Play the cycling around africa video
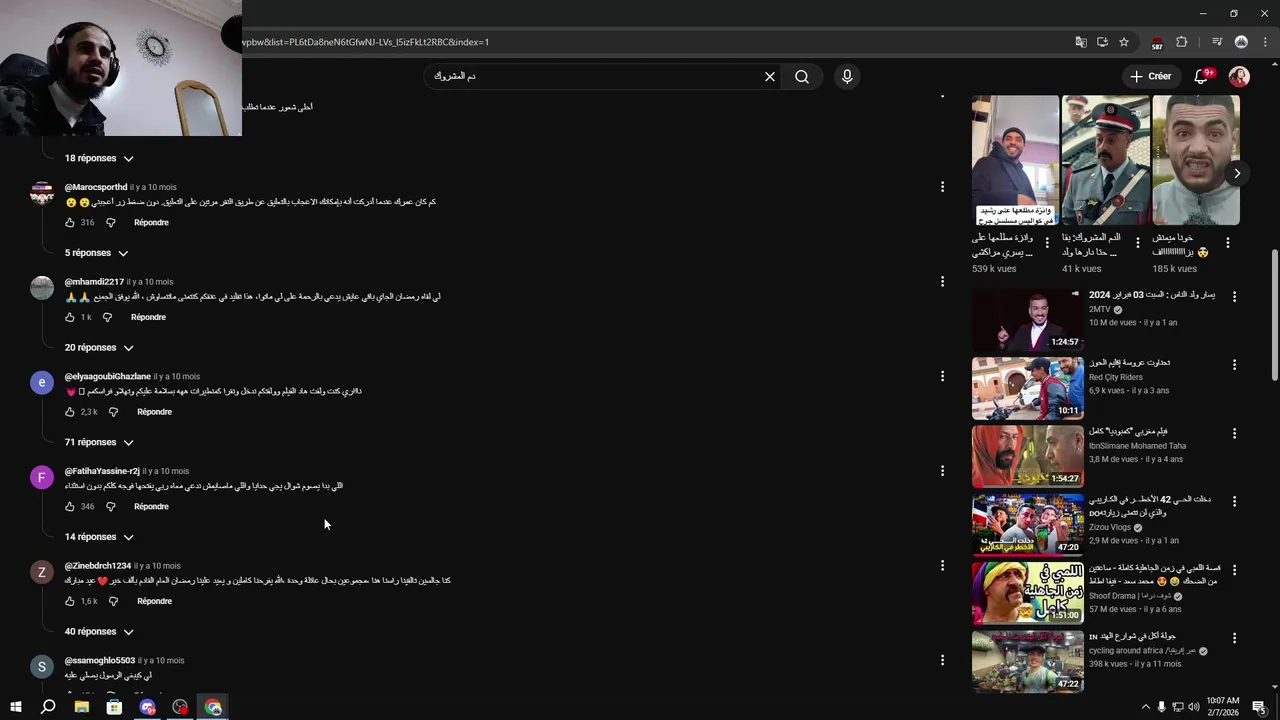This screenshot has height=720, width=1280. click(x=1028, y=661)
